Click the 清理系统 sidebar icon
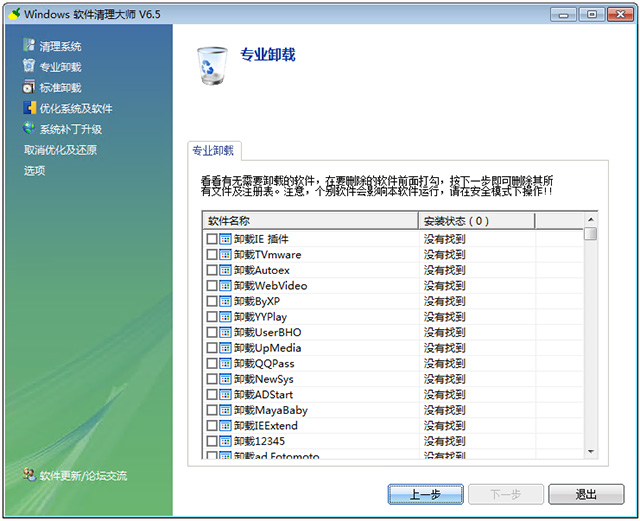The image size is (640, 521). 29,45
